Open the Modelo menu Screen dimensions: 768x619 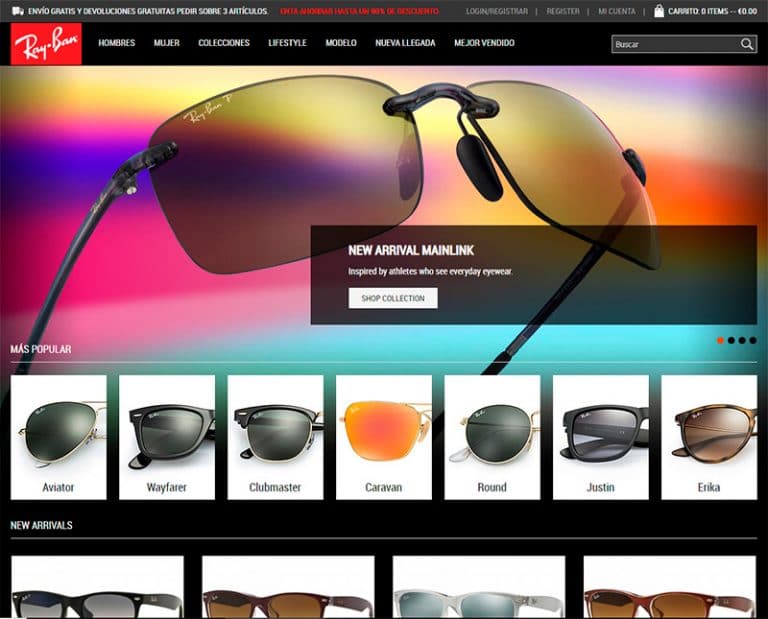341,43
